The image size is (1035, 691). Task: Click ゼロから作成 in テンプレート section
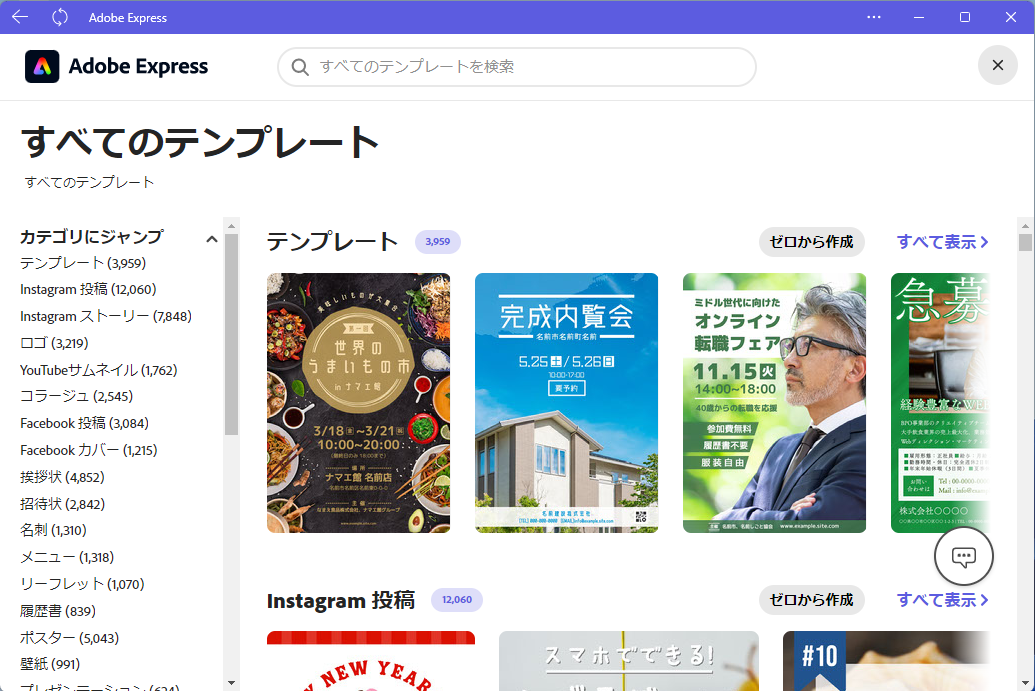812,242
